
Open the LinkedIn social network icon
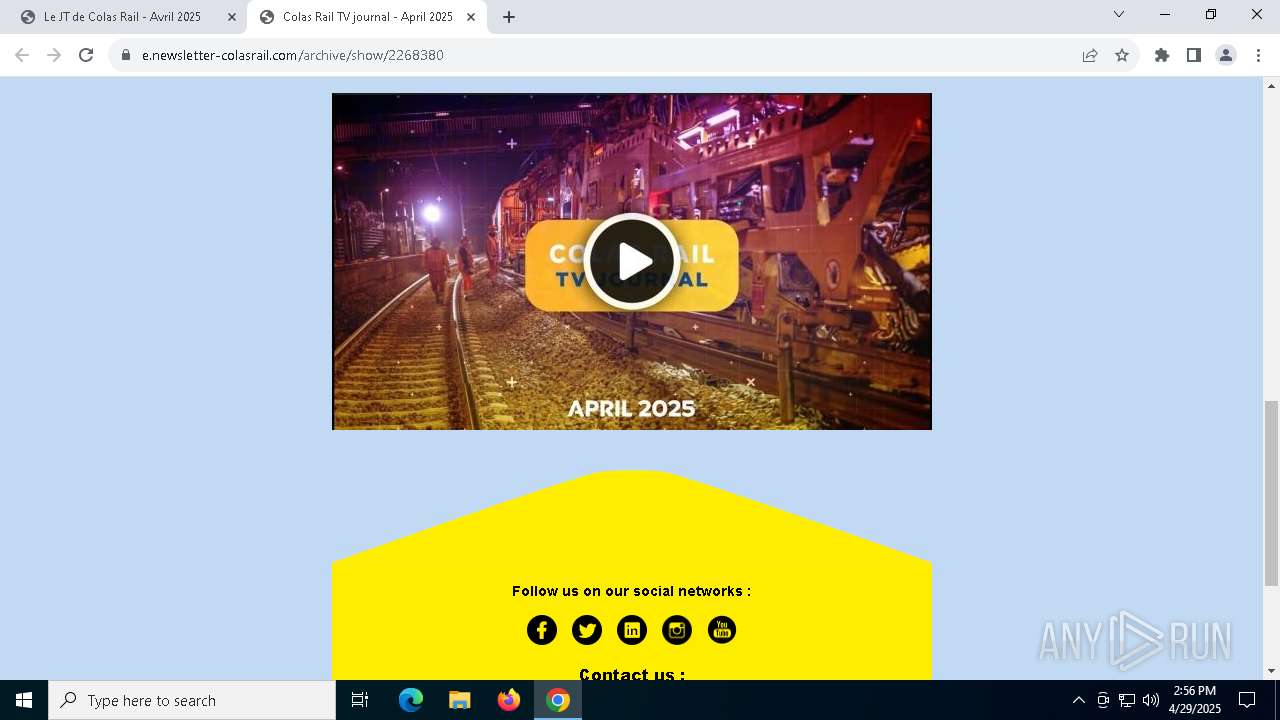pyautogui.click(x=632, y=630)
